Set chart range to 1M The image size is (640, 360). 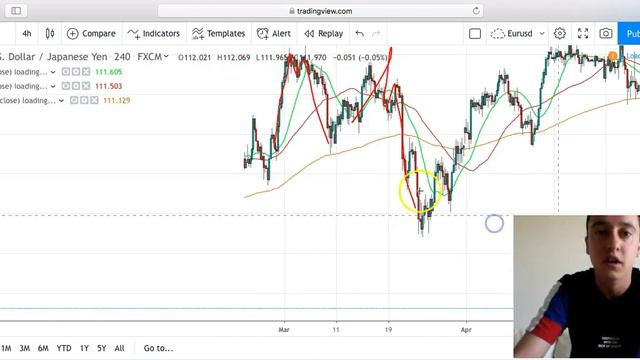(x=6, y=348)
